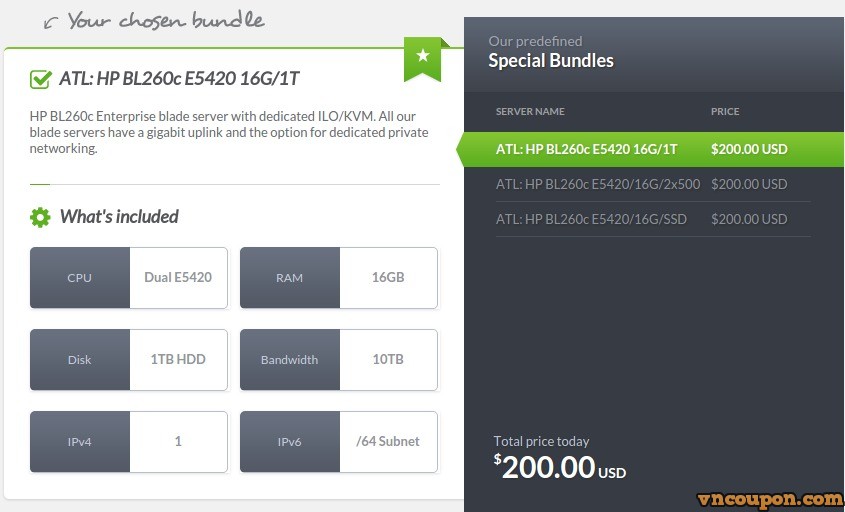This screenshot has height=512, width=845.
Task: Click the green star ribbon badge
Action: coord(423,59)
